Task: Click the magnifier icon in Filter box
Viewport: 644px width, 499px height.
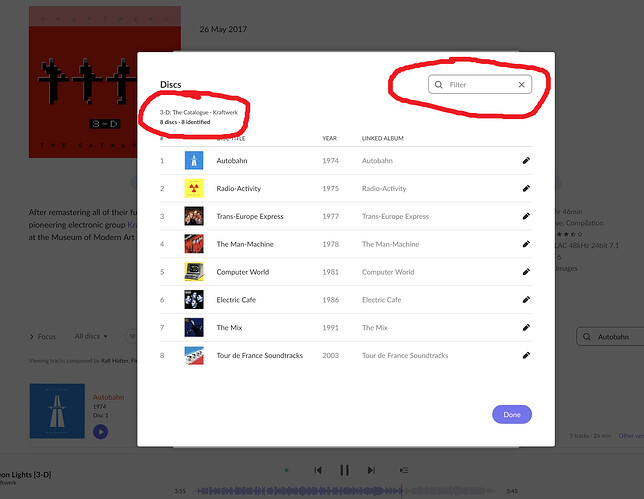Action: point(439,85)
